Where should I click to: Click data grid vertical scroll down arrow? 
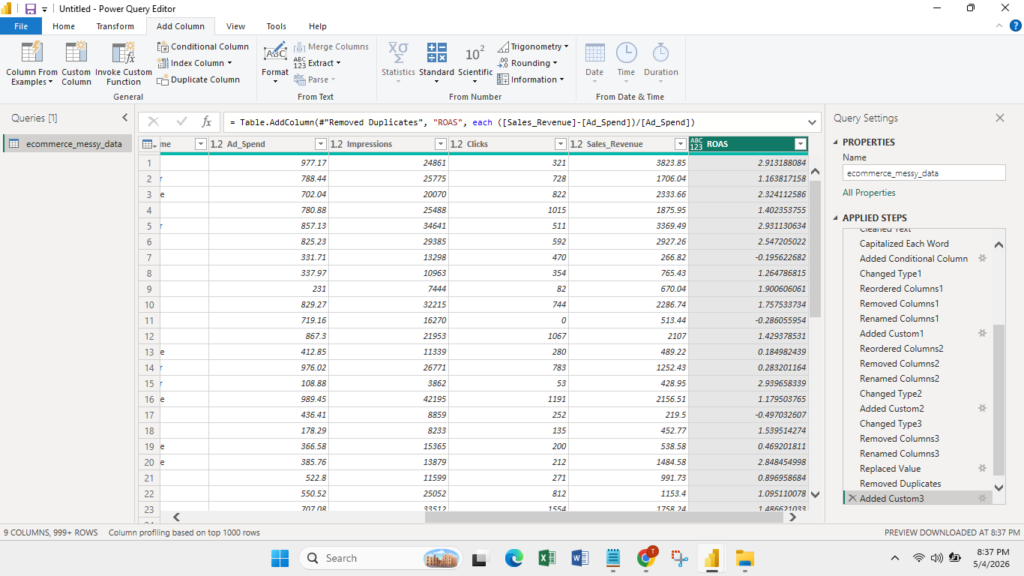point(815,494)
